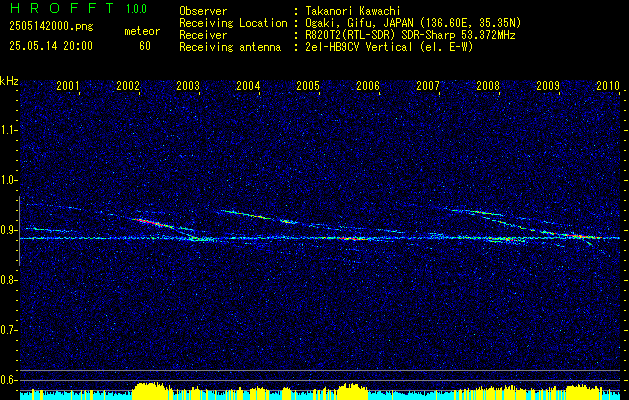Click time marker 2004
The height and width of the screenshot is (400, 629).
(x=248, y=85)
